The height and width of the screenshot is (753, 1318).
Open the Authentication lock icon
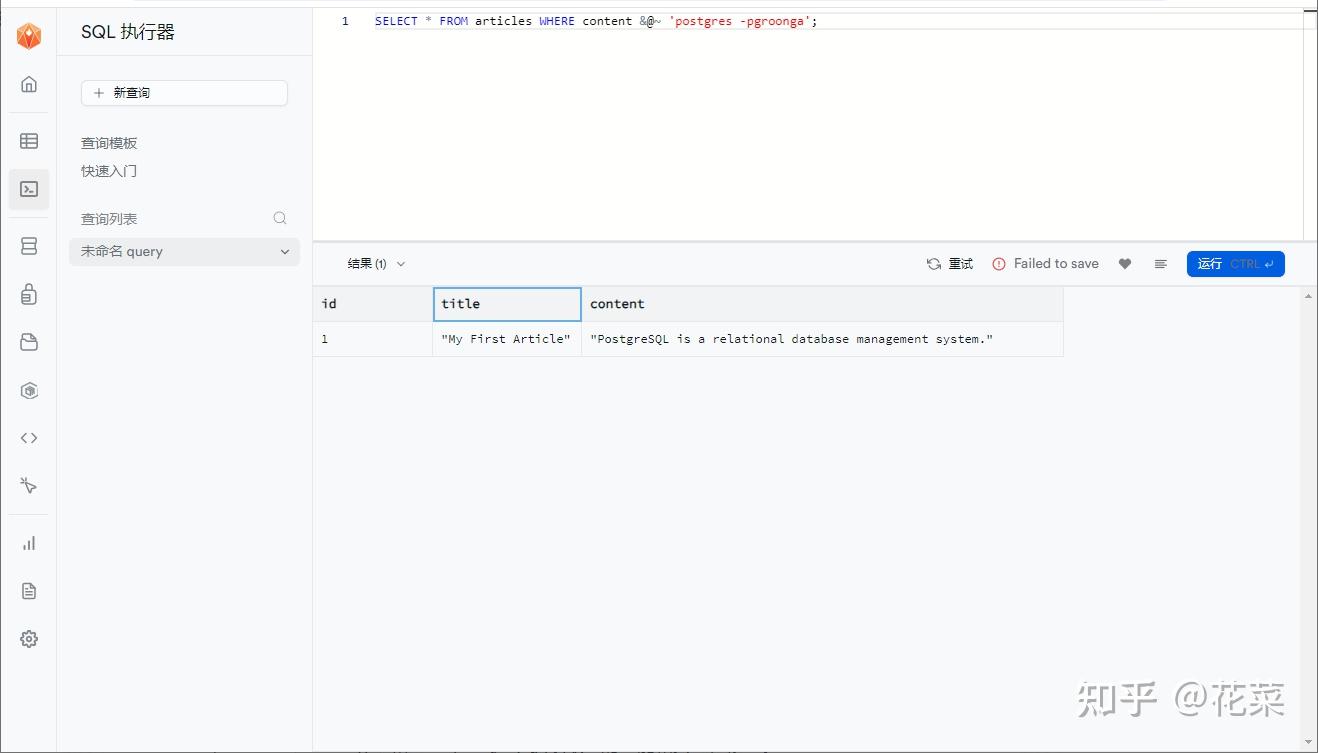[x=29, y=294]
